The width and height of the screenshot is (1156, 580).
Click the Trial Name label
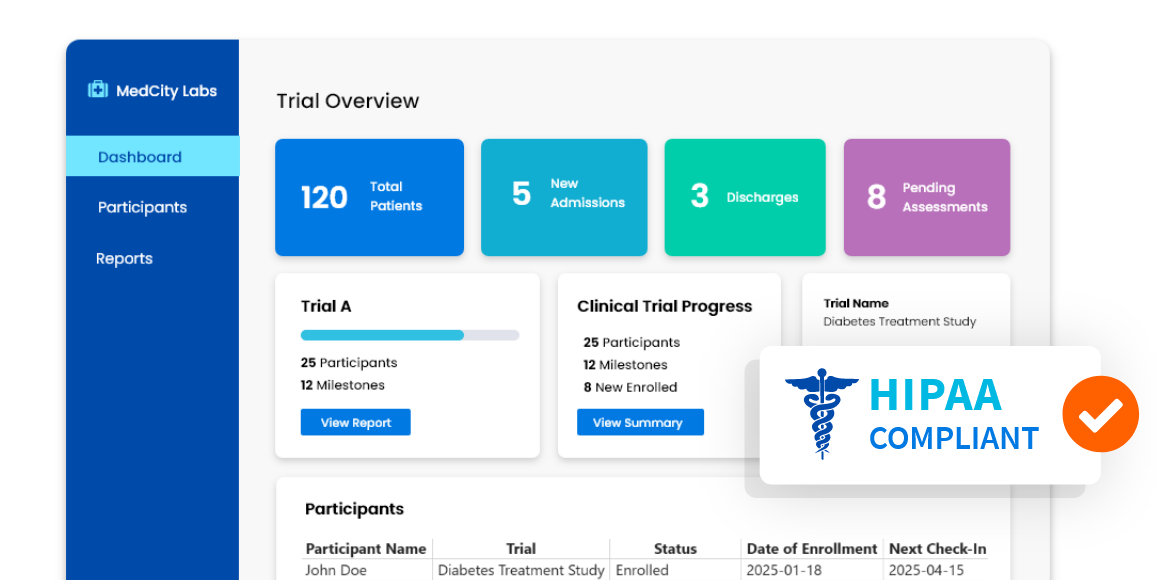click(x=856, y=303)
